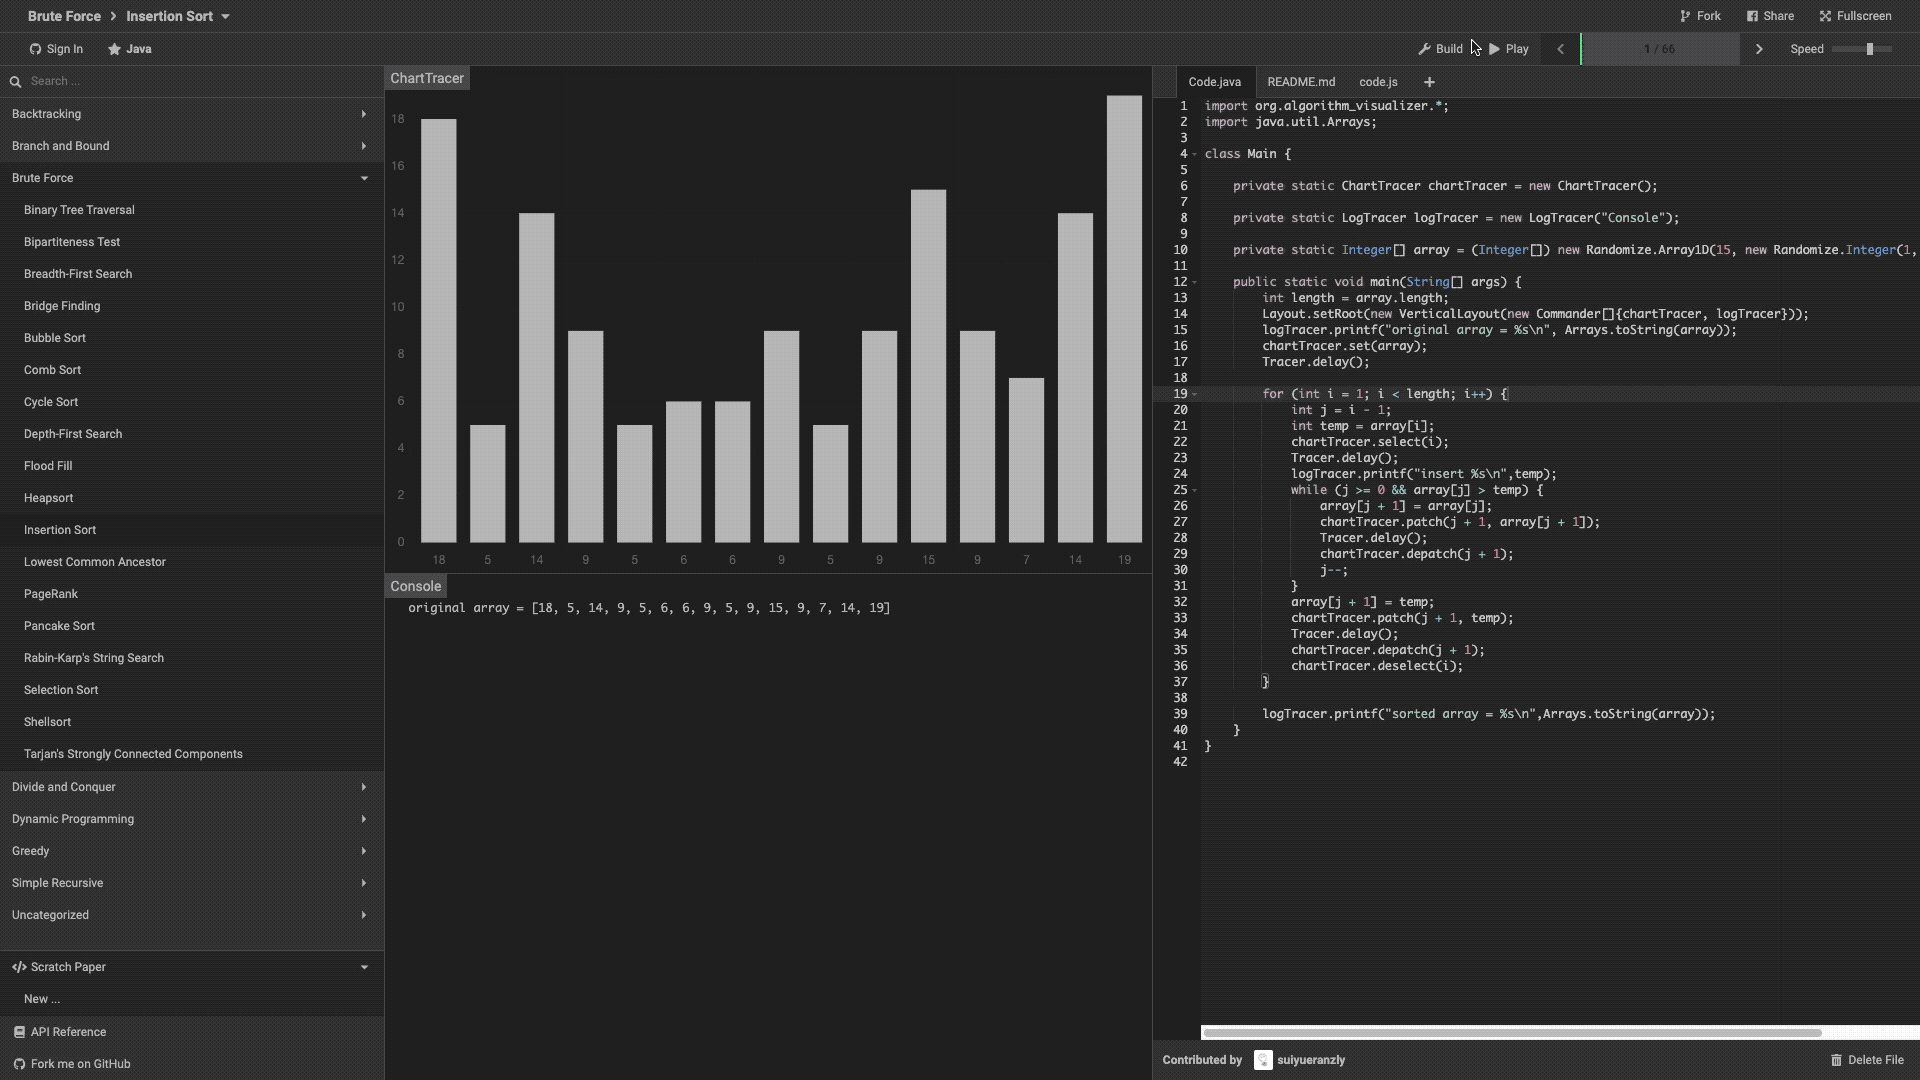The width and height of the screenshot is (1920, 1080).
Task: Select Insertion Sort in sidebar
Action: click(x=192, y=530)
